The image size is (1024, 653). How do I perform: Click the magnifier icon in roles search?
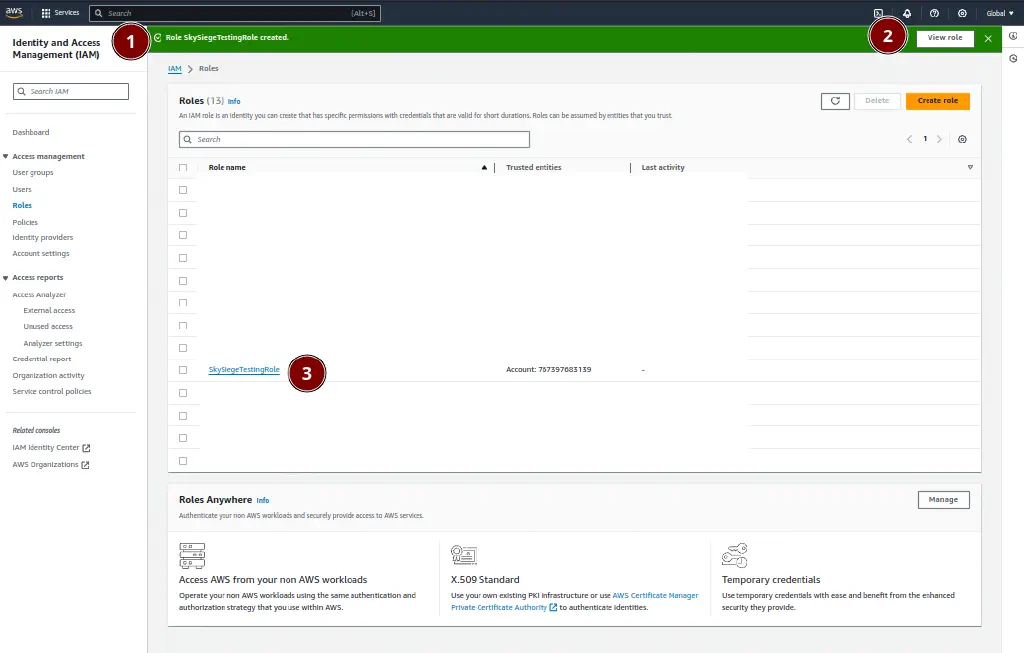(x=187, y=139)
